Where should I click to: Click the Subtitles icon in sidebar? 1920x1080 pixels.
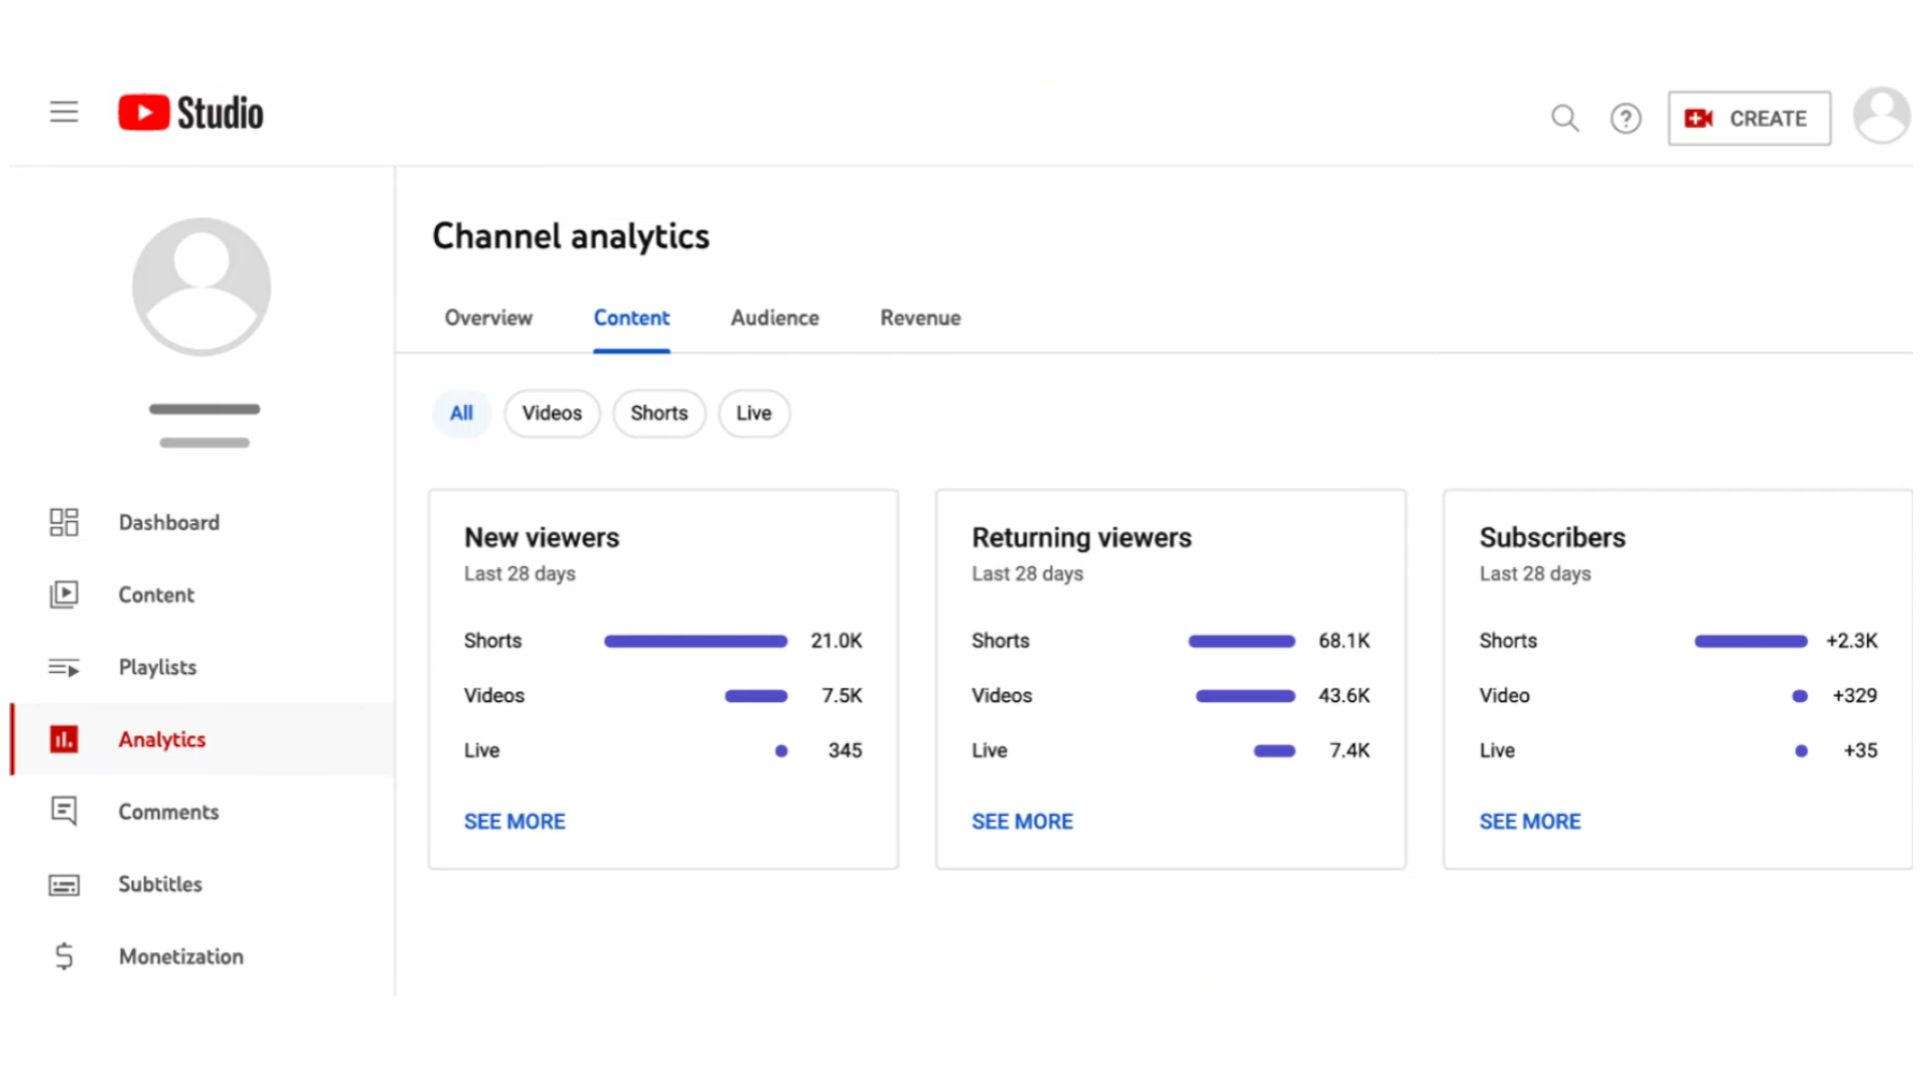(x=64, y=885)
